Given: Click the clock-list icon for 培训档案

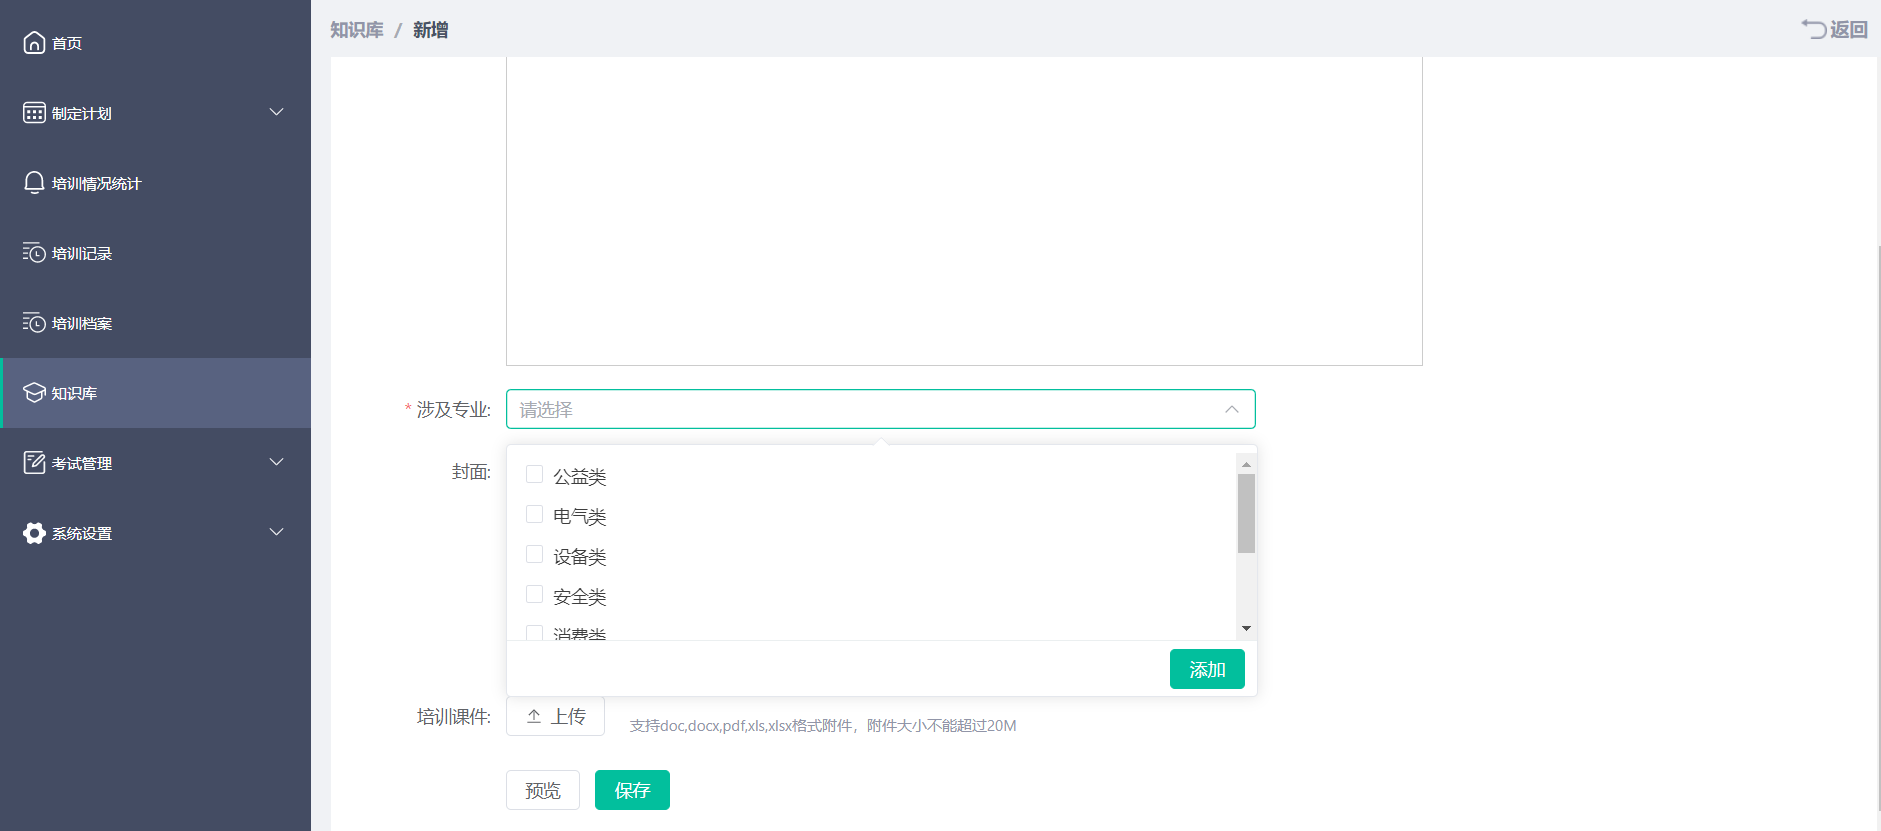Looking at the screenshot, I should (x=34, y=323).
